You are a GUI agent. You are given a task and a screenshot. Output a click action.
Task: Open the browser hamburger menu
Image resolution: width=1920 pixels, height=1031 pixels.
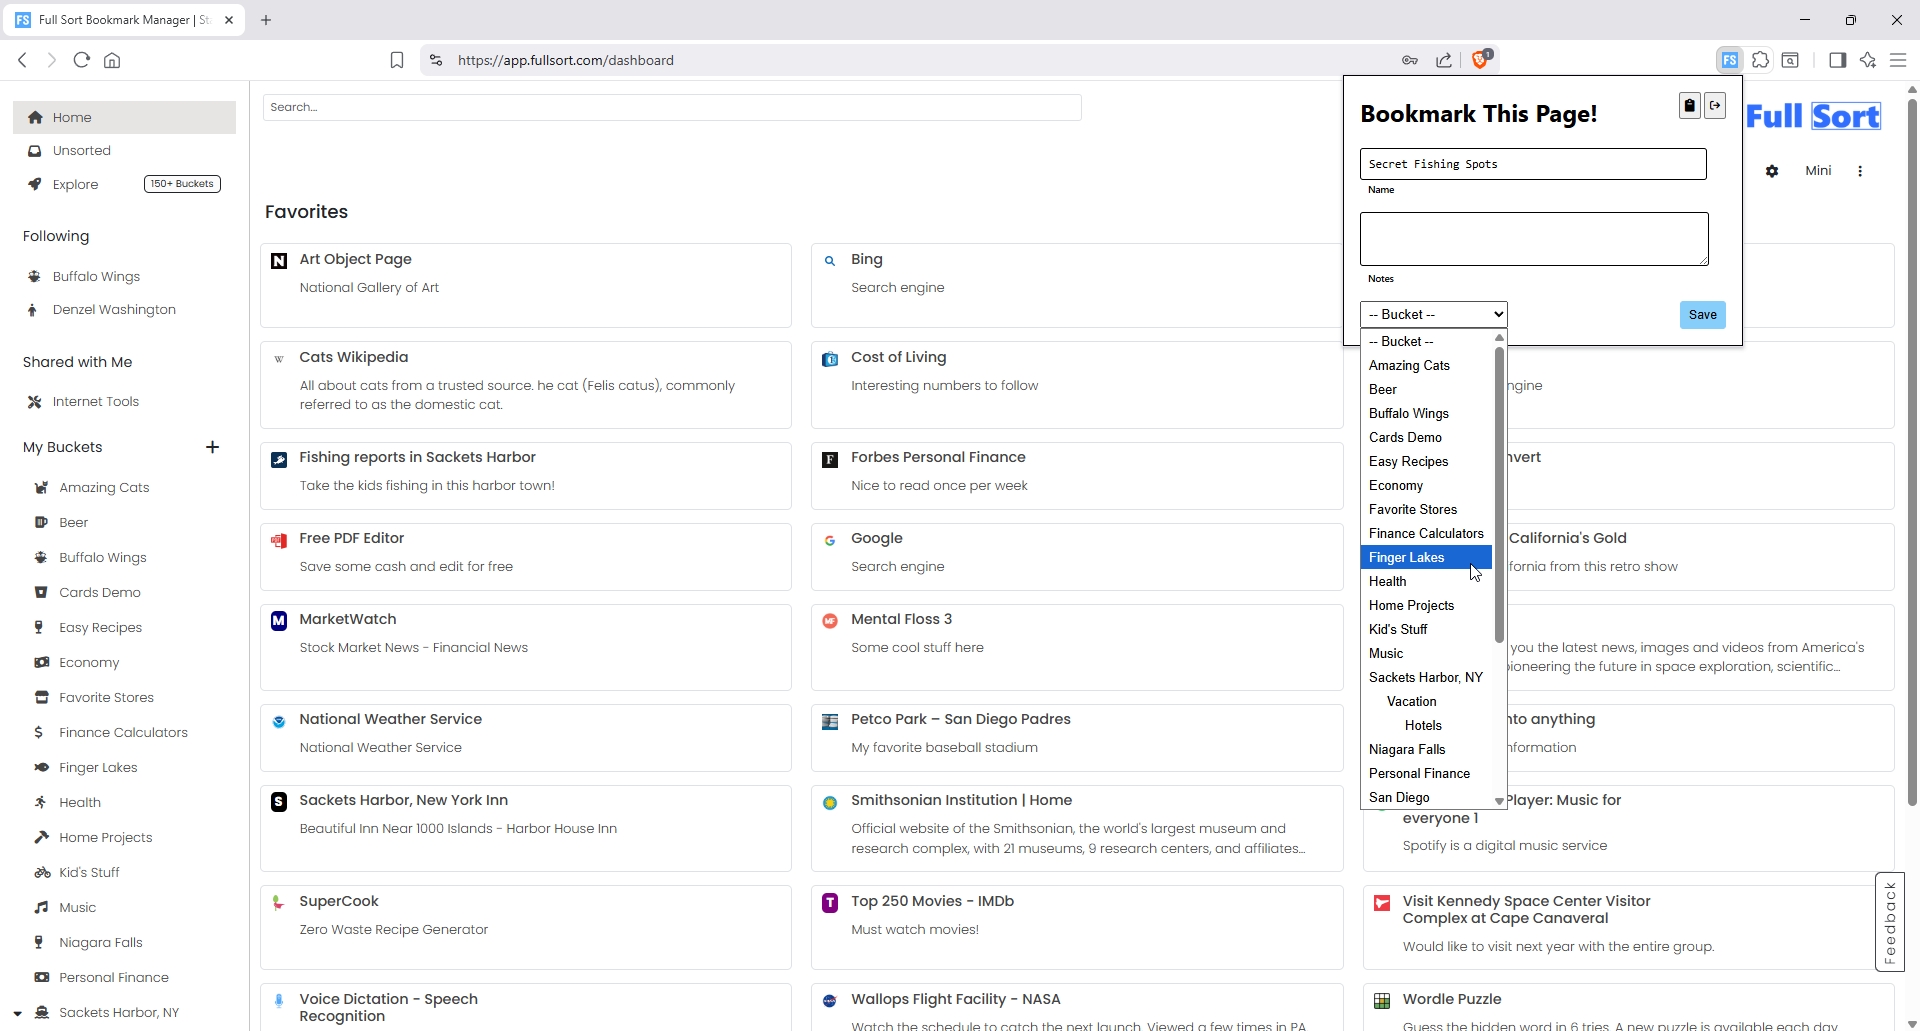pos(1898,60)
